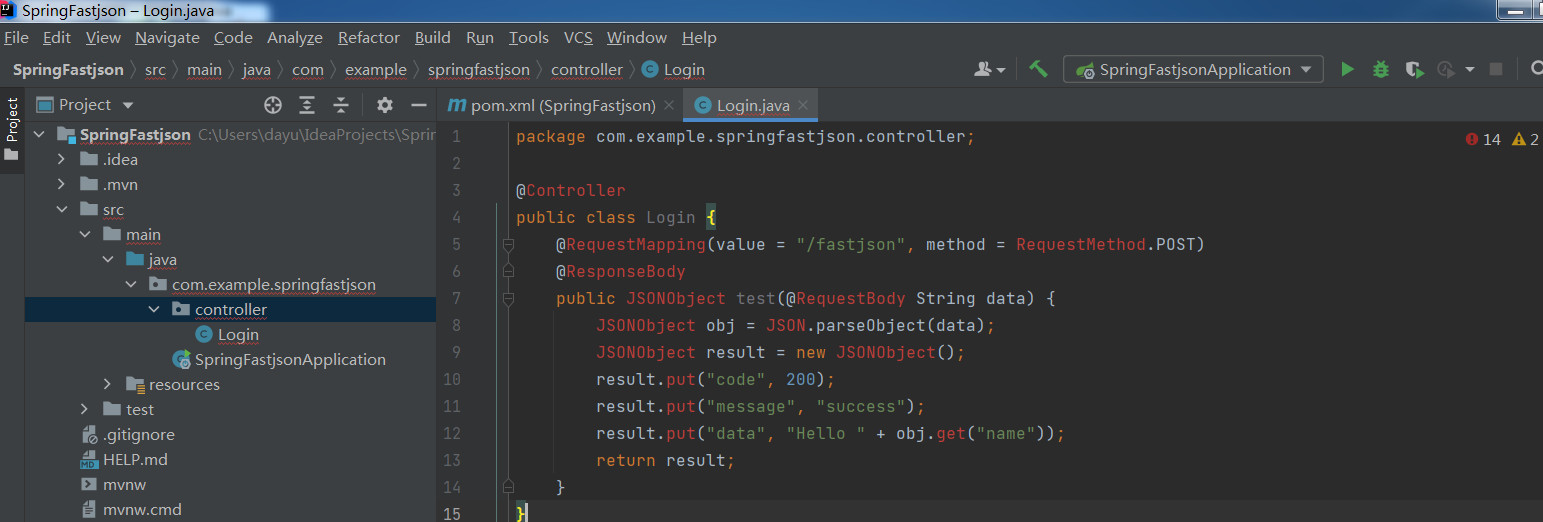Click the grey Stop square icon

tap(1496, 69)
